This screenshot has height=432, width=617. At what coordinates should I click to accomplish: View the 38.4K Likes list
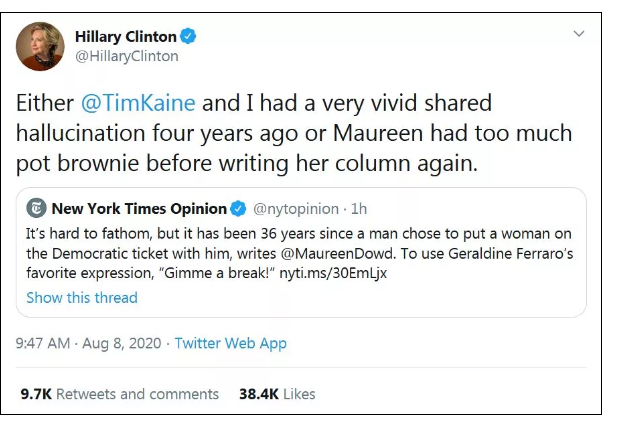(x=277, y=394)
